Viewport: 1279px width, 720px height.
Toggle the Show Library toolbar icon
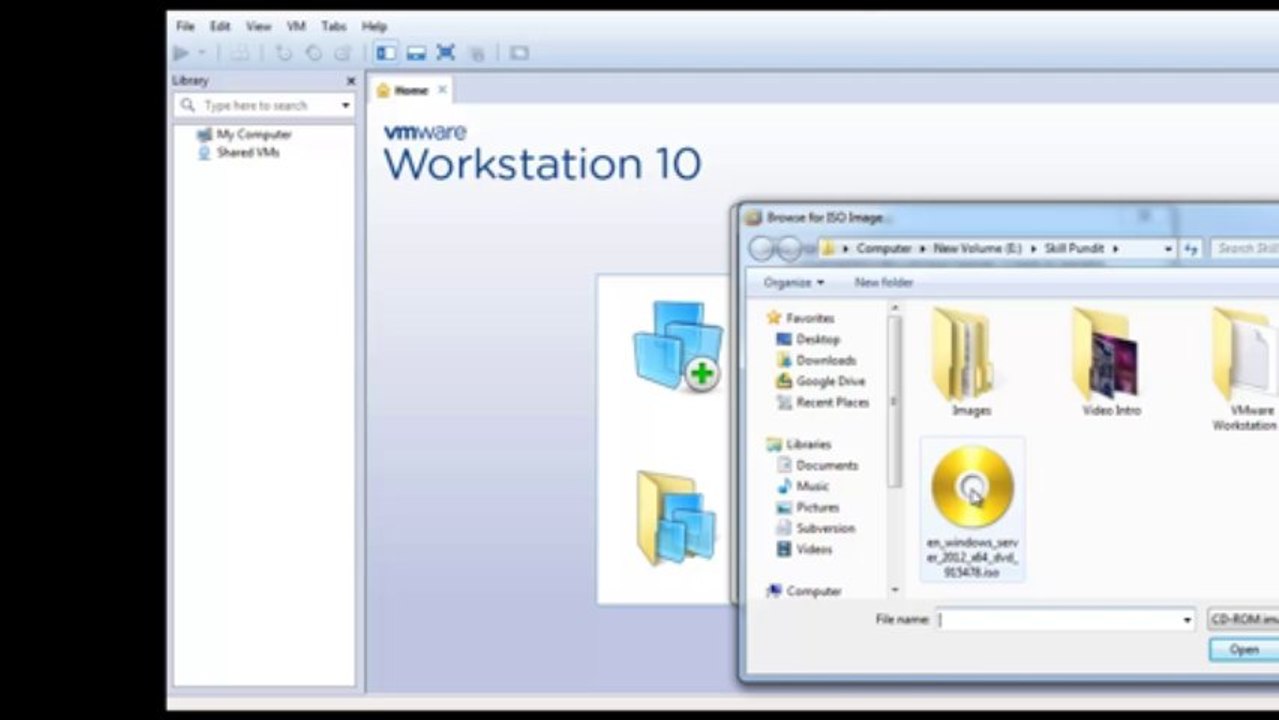pyautogui.click(x=386, y=53)
